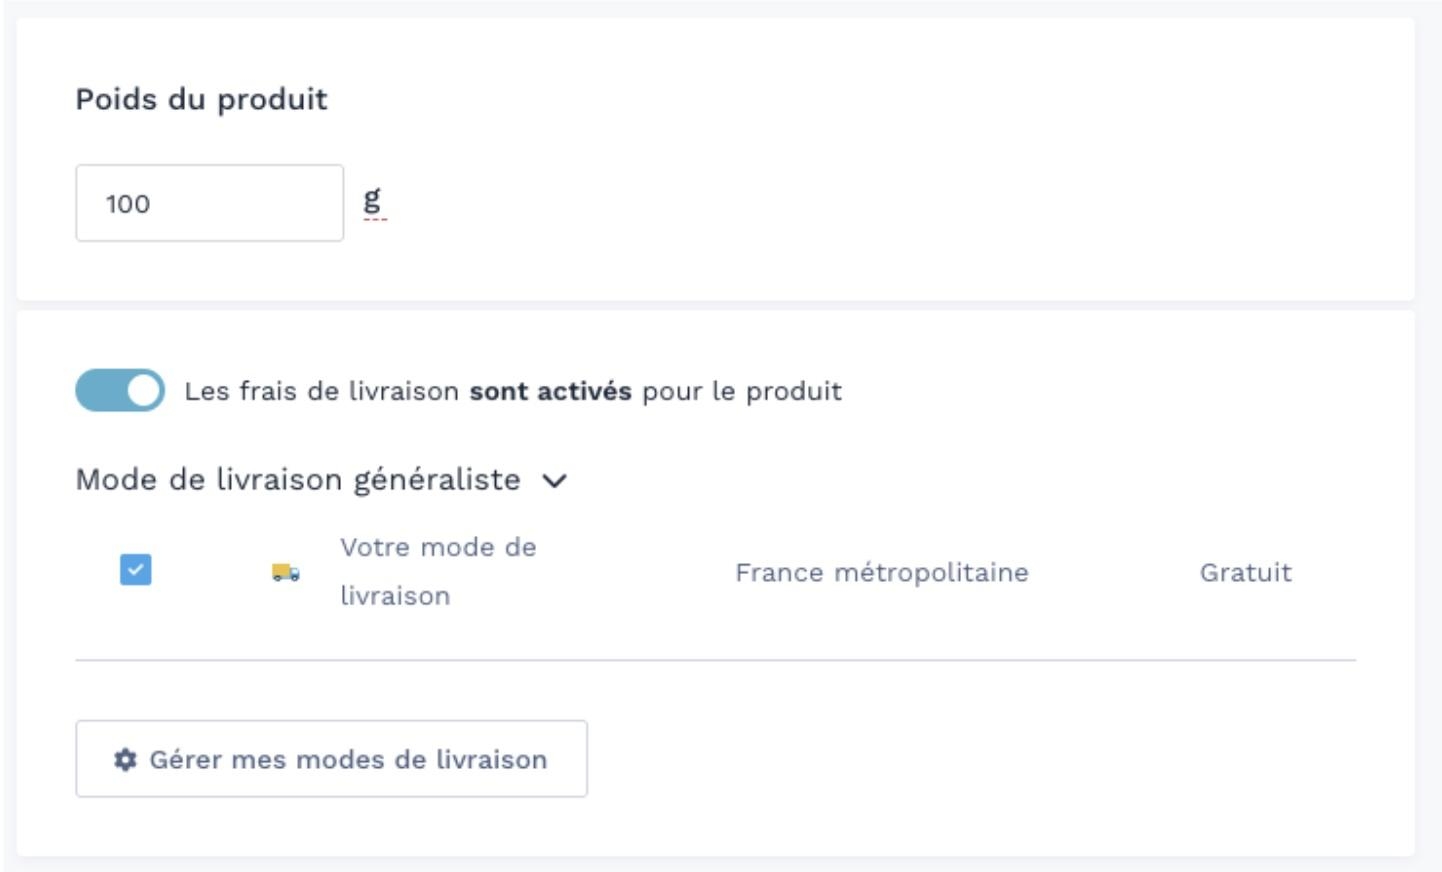Click the white checkmark inside the blue checkbox
This screenshot has width=1442, height=872.
pos(135,570)
